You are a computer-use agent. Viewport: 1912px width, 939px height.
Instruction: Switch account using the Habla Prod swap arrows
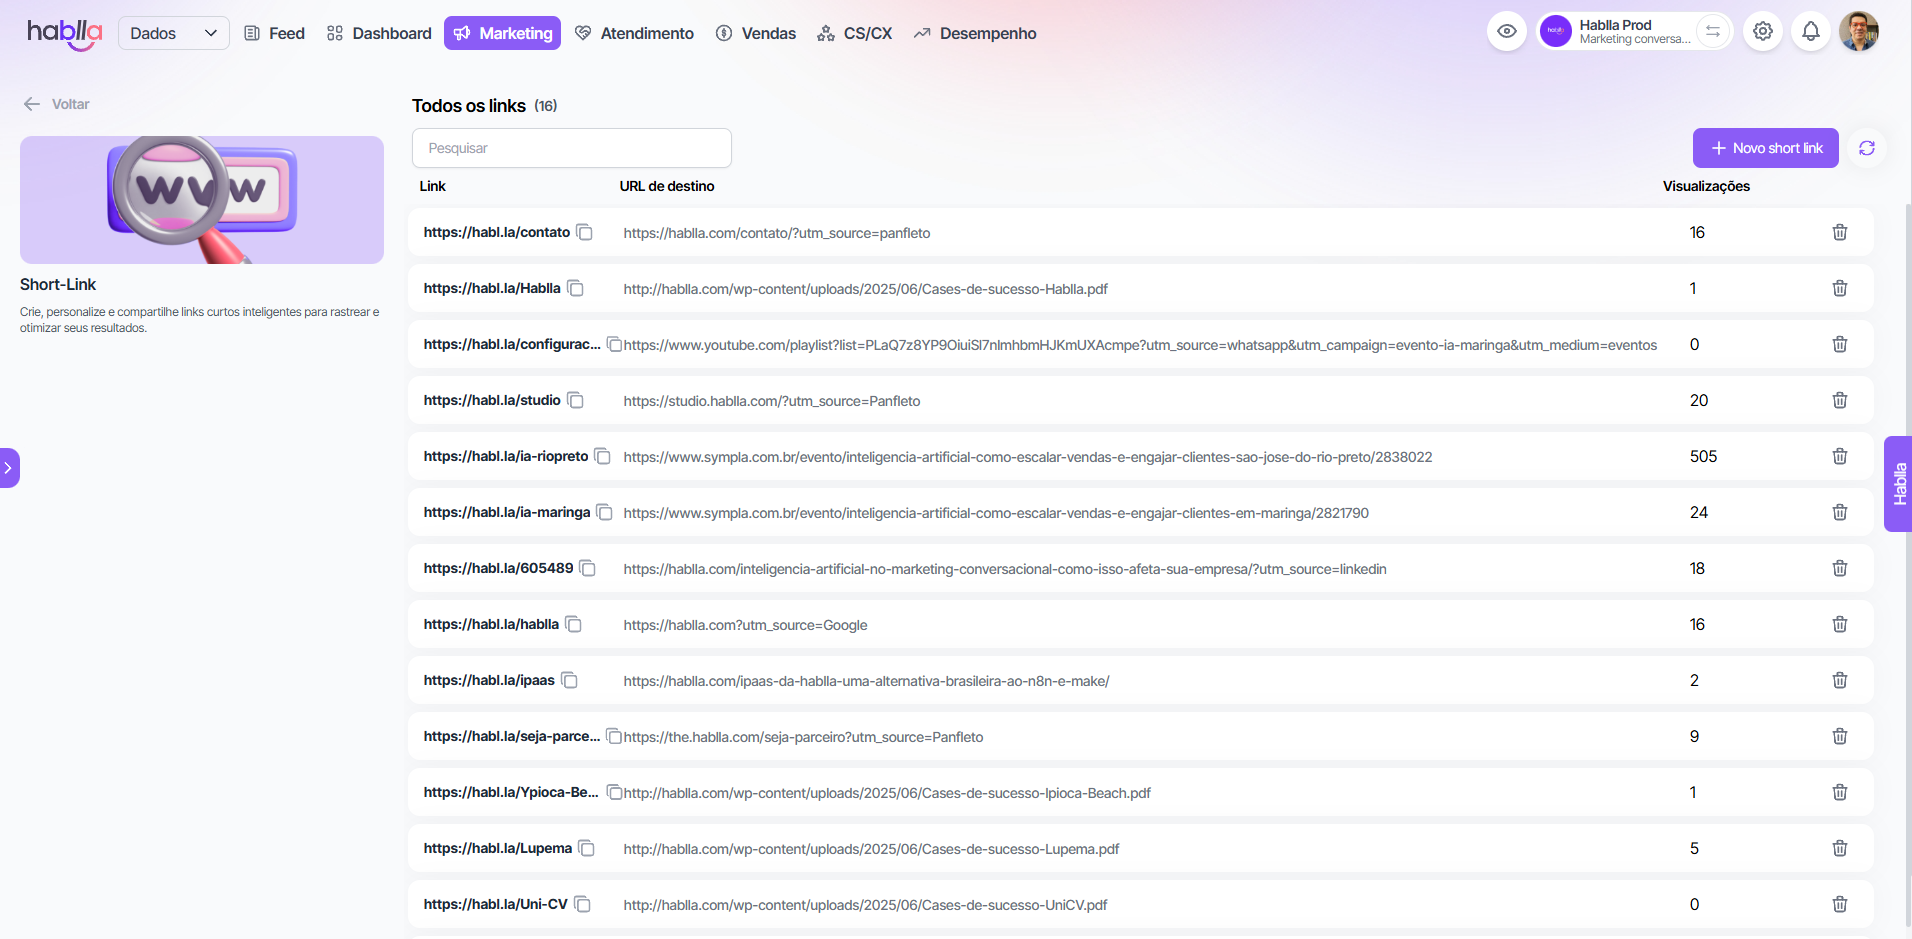(1713, 32)
